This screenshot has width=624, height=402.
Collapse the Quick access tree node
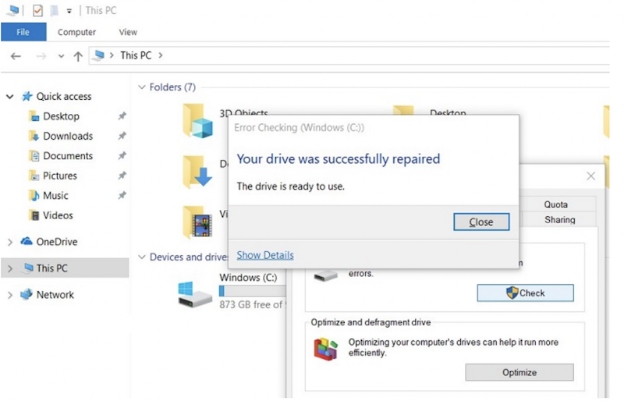[x=10, y=96]
